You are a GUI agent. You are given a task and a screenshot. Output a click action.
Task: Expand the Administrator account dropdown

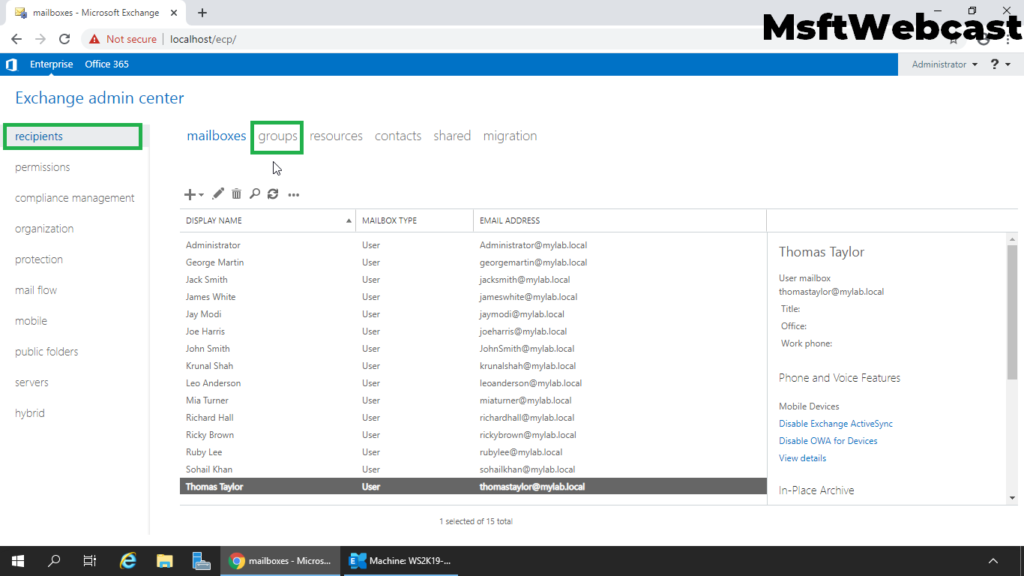(x=944, y=64)
